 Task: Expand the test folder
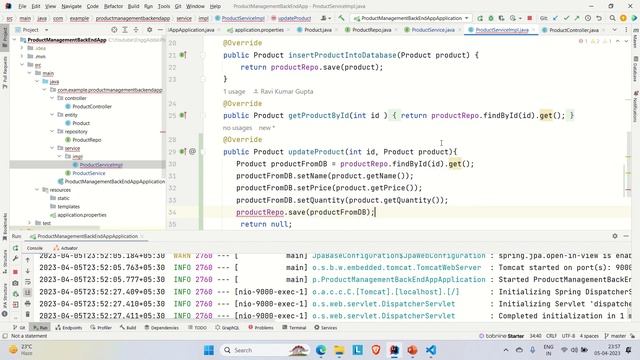(29, 223)
